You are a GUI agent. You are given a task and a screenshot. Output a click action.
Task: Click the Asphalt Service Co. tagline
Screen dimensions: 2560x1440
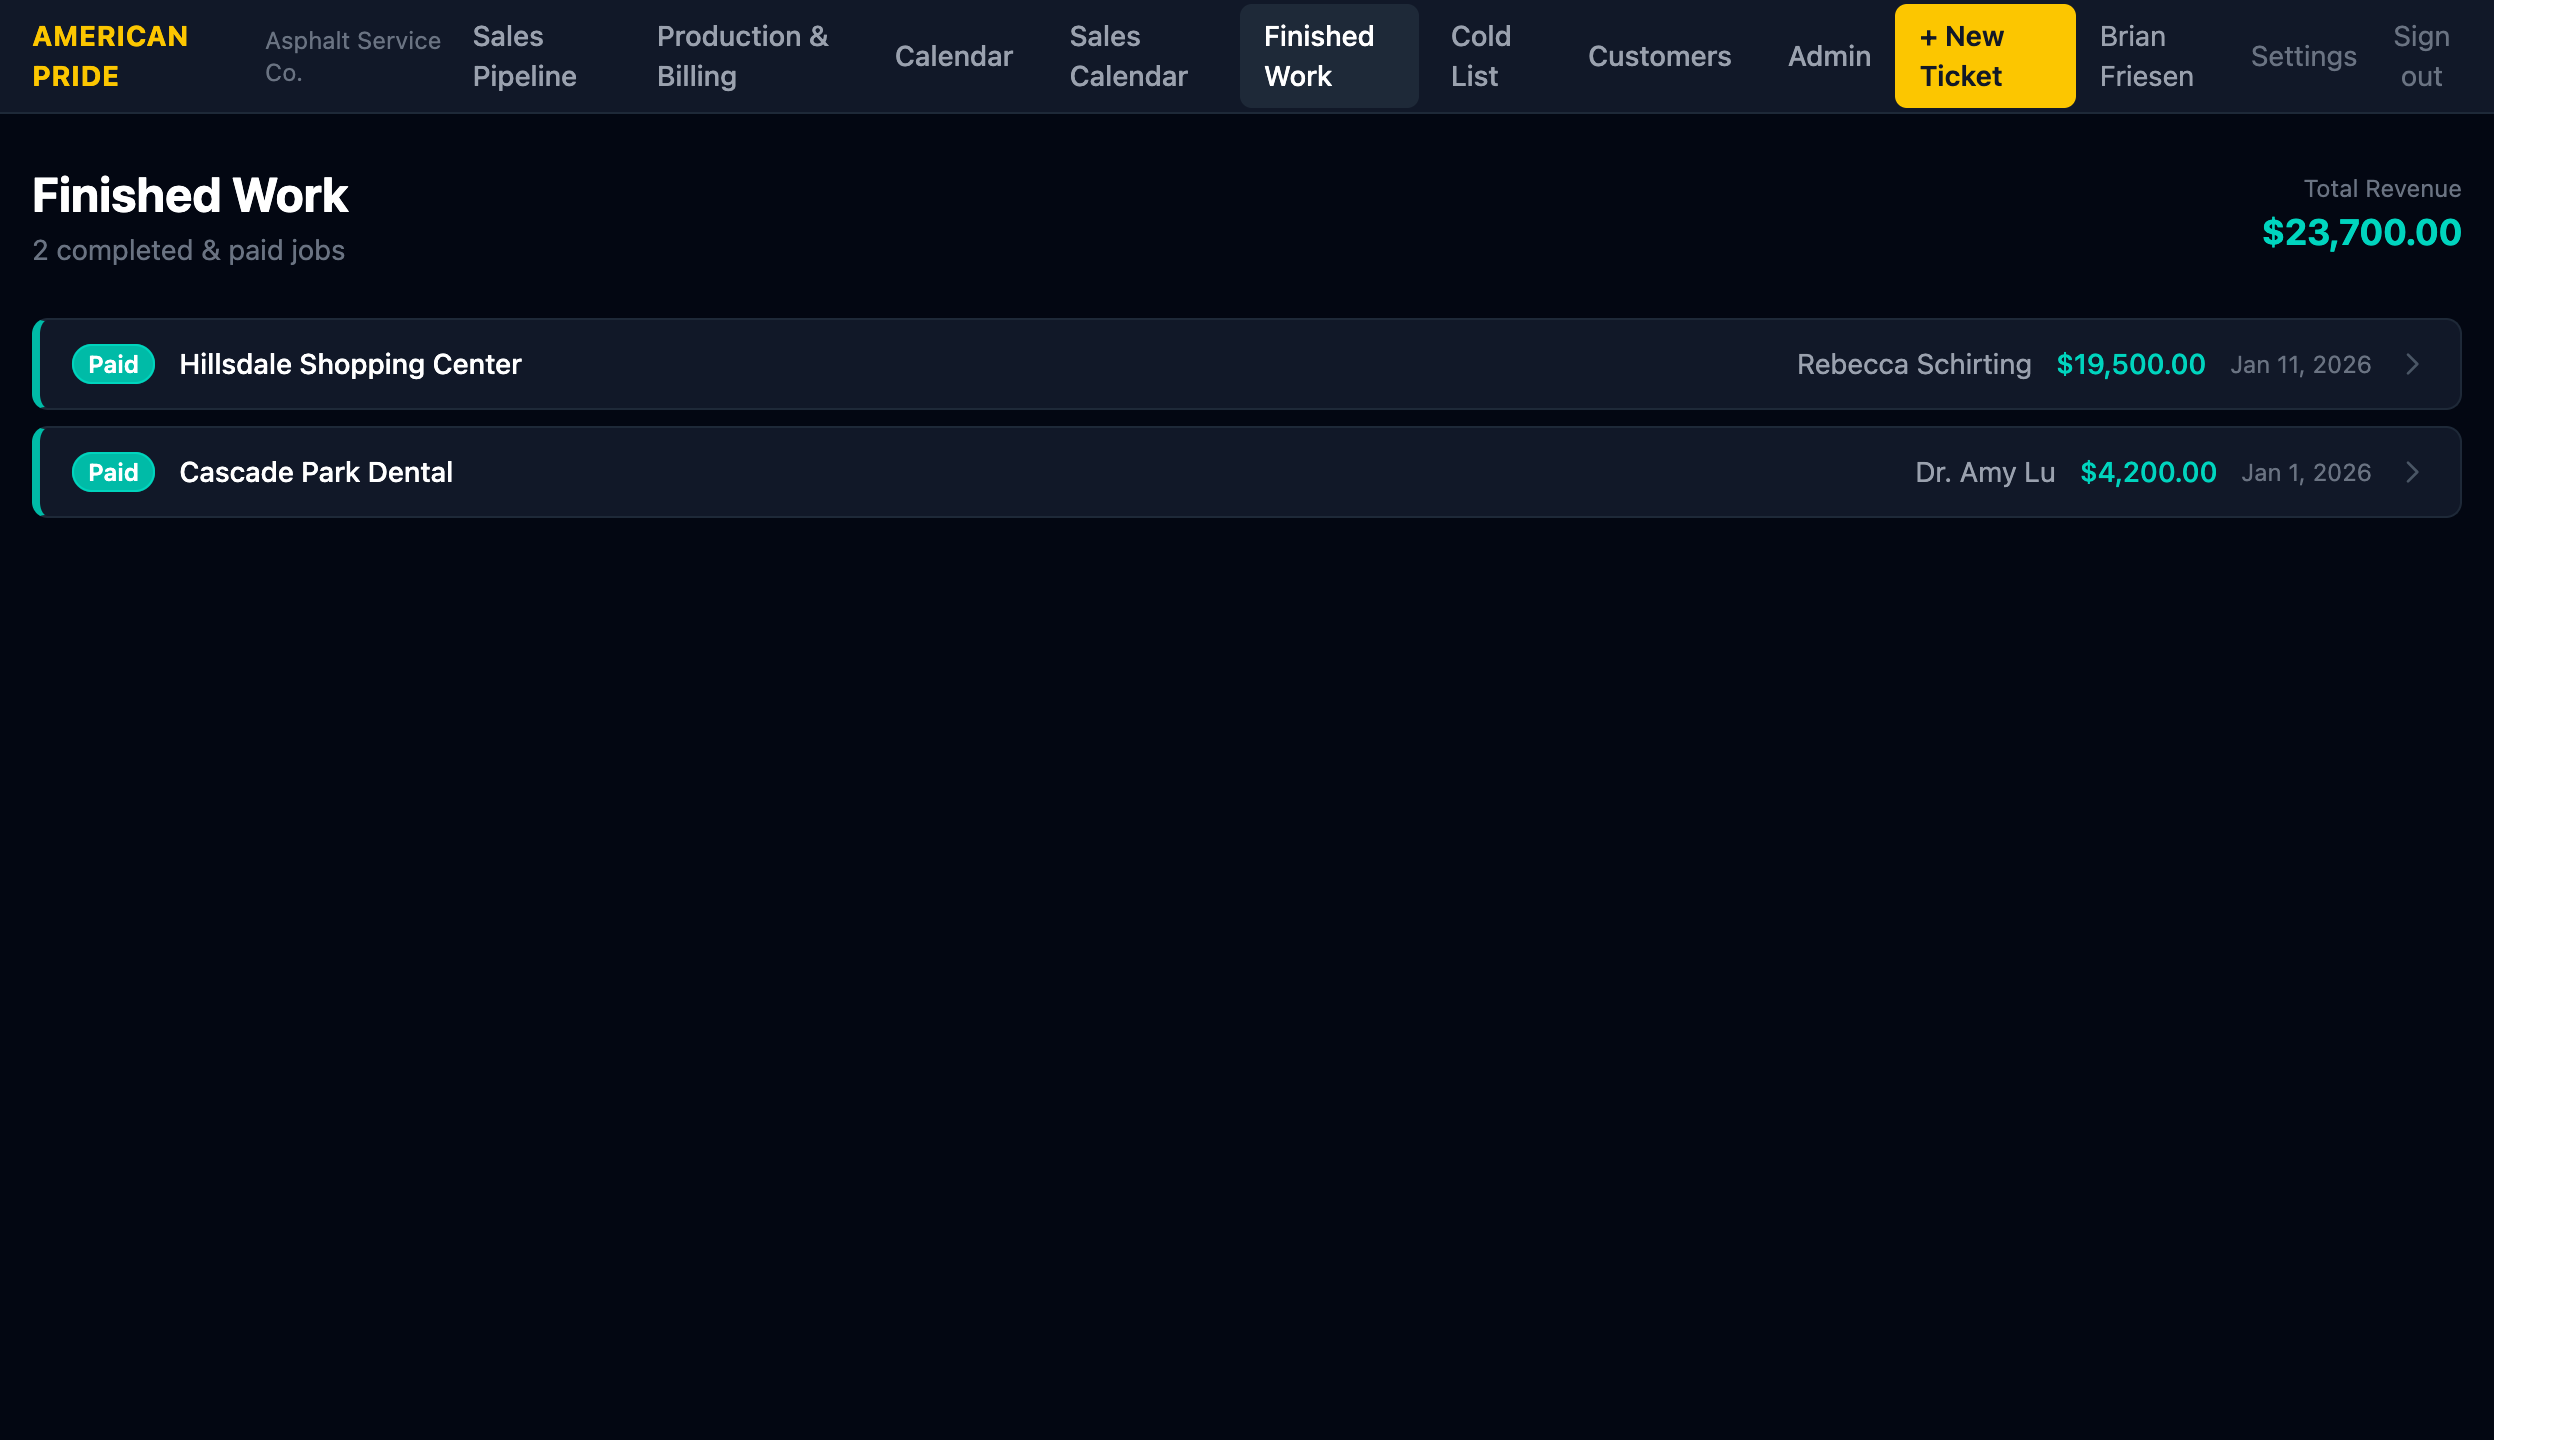pos(353,56)
